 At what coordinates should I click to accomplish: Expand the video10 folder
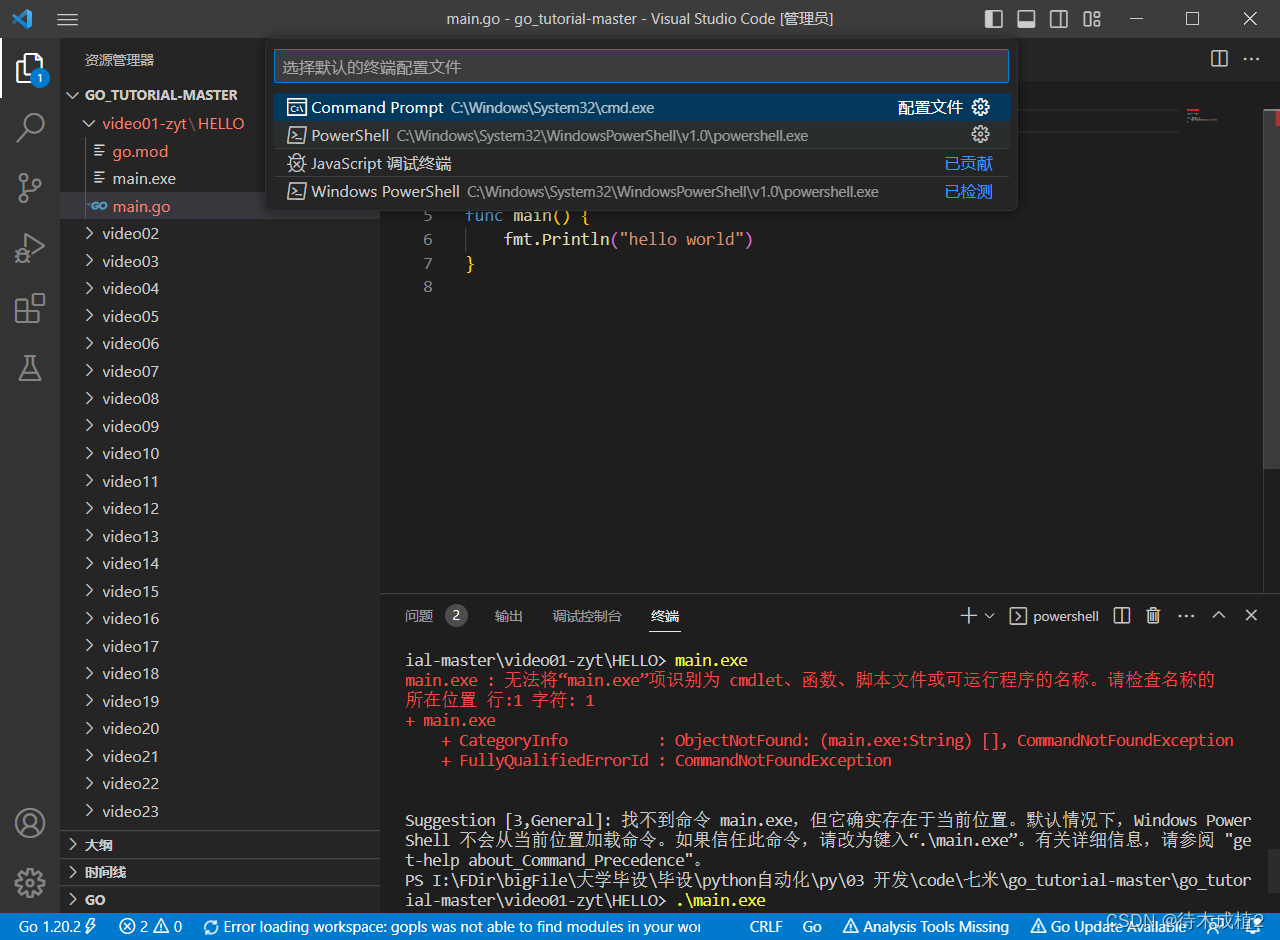(x=220, y=453)
